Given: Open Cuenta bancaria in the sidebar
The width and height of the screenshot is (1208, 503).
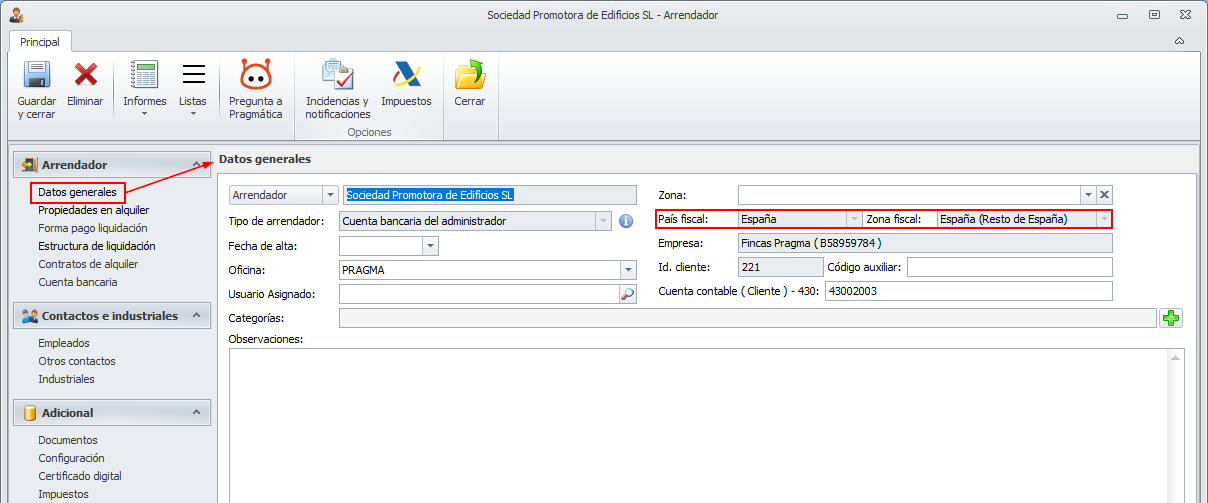Looking at the screenshot, I should (78, 282).
